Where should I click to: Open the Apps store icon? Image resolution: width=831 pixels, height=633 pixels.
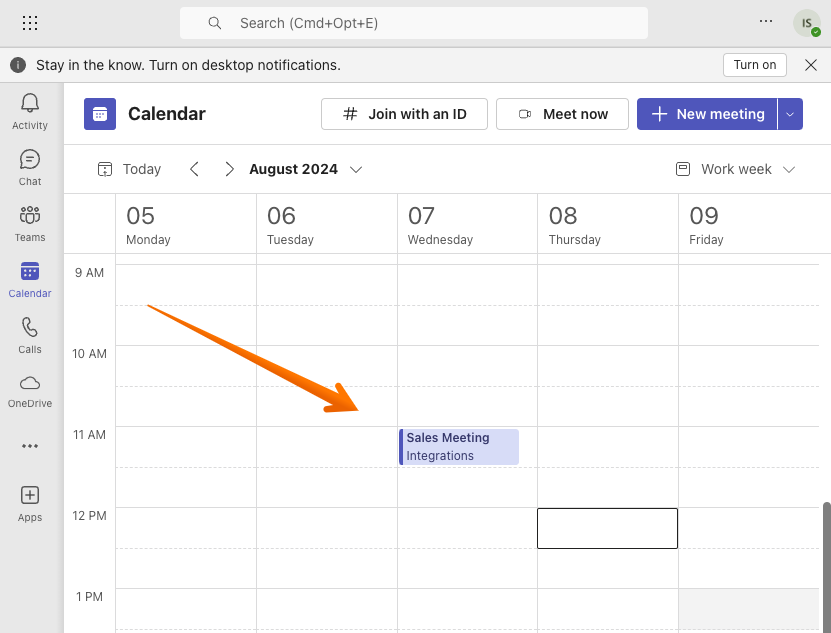[x=30, y=502]
